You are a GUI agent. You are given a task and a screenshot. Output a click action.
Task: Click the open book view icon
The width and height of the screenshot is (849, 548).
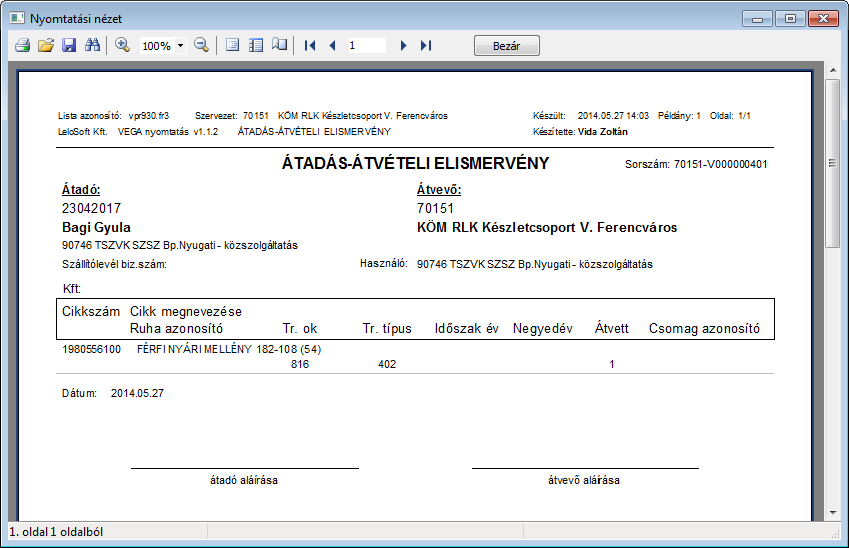[279, 45]
